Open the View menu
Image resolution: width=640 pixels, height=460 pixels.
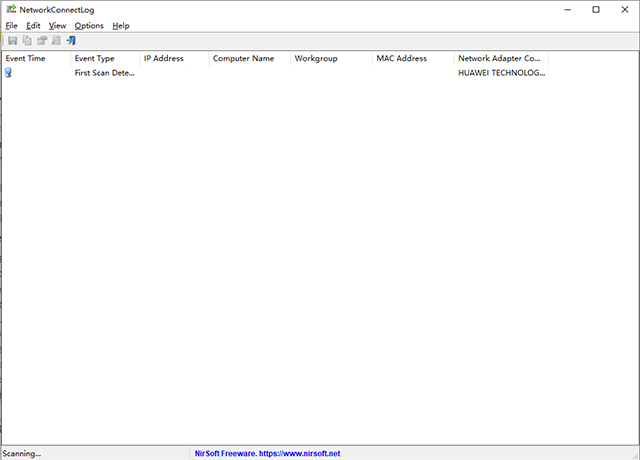(57, 25)
